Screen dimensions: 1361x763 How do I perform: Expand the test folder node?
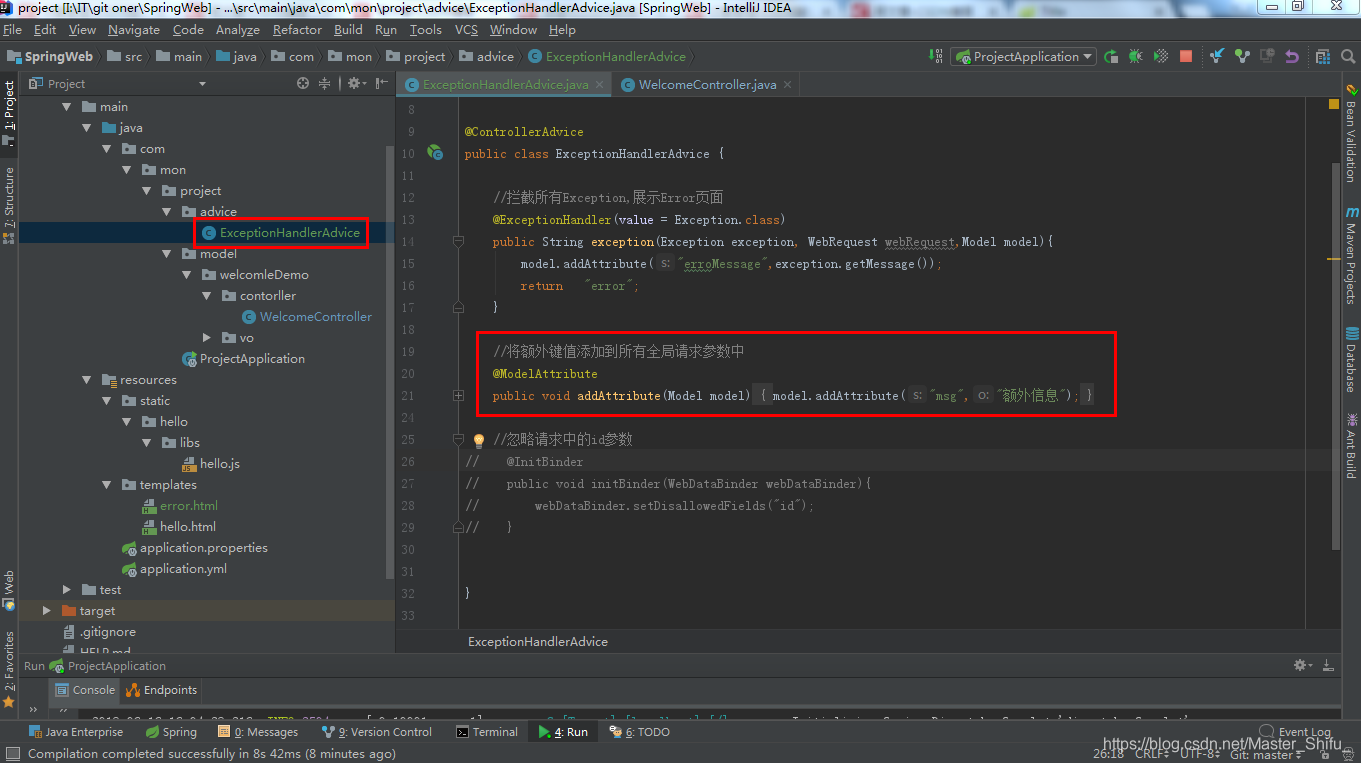67,590
